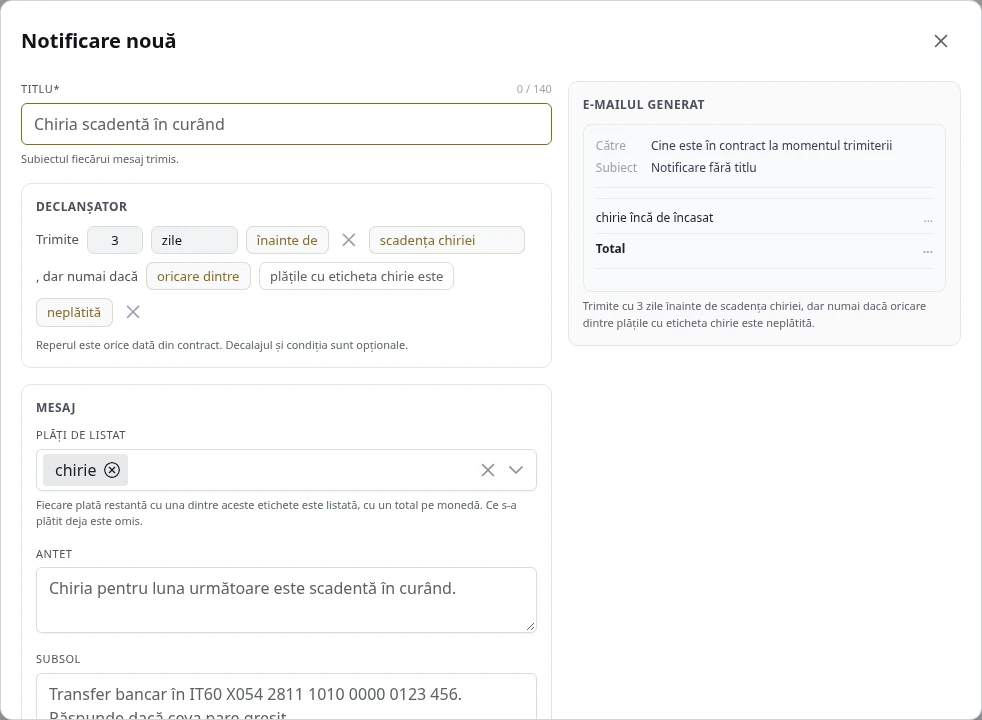Click the Trimite cu 3 zile summary text

755,314
